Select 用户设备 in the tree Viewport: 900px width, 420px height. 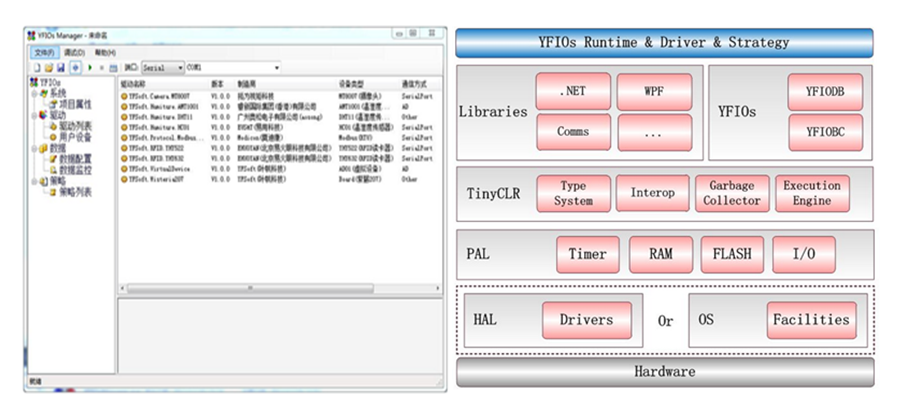[75, 137]
